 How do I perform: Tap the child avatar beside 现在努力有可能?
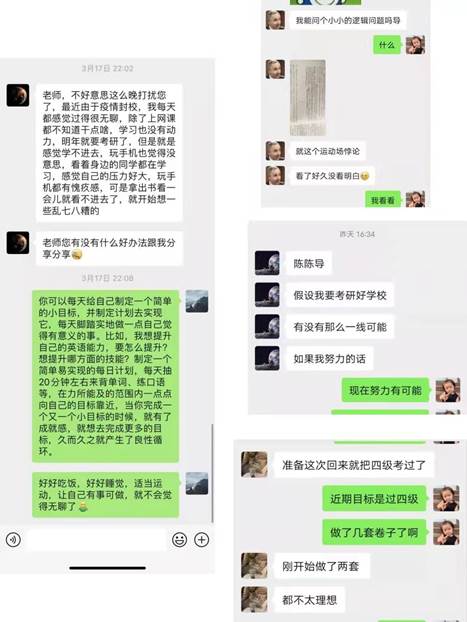click(x=448, y=390)
